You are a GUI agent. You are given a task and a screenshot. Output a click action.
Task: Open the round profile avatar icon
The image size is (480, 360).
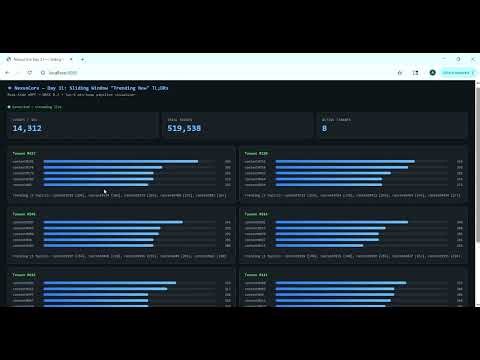click(x=432, y=73)
